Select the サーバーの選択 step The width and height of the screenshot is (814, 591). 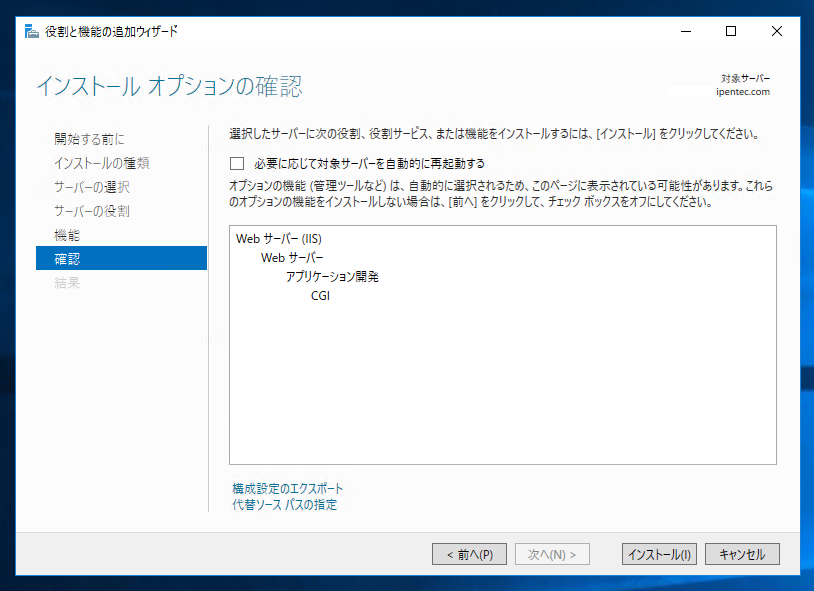(x=92, y=187)
